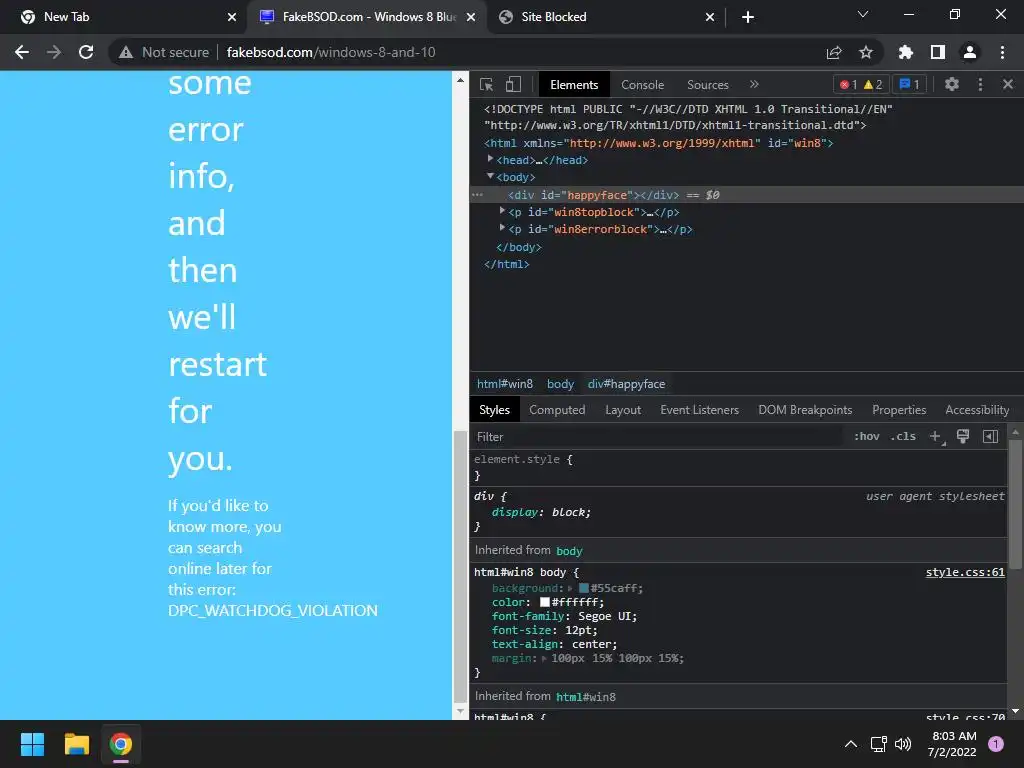Go back in browser history
The image size is (1024, 768).
pyautogui.click(x=22, y=52)
